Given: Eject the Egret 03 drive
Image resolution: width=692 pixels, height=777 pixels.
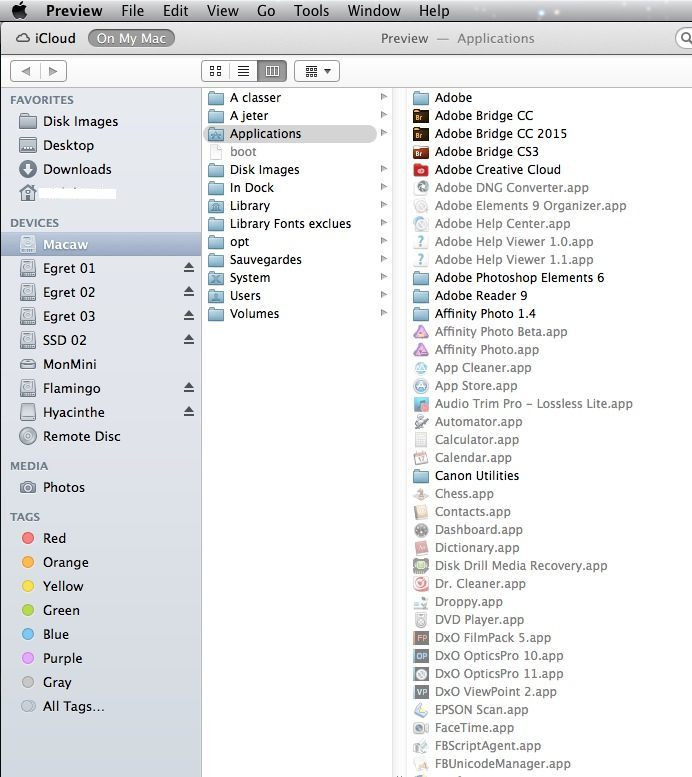Looking at the screenshot, I should coord(189,316).
